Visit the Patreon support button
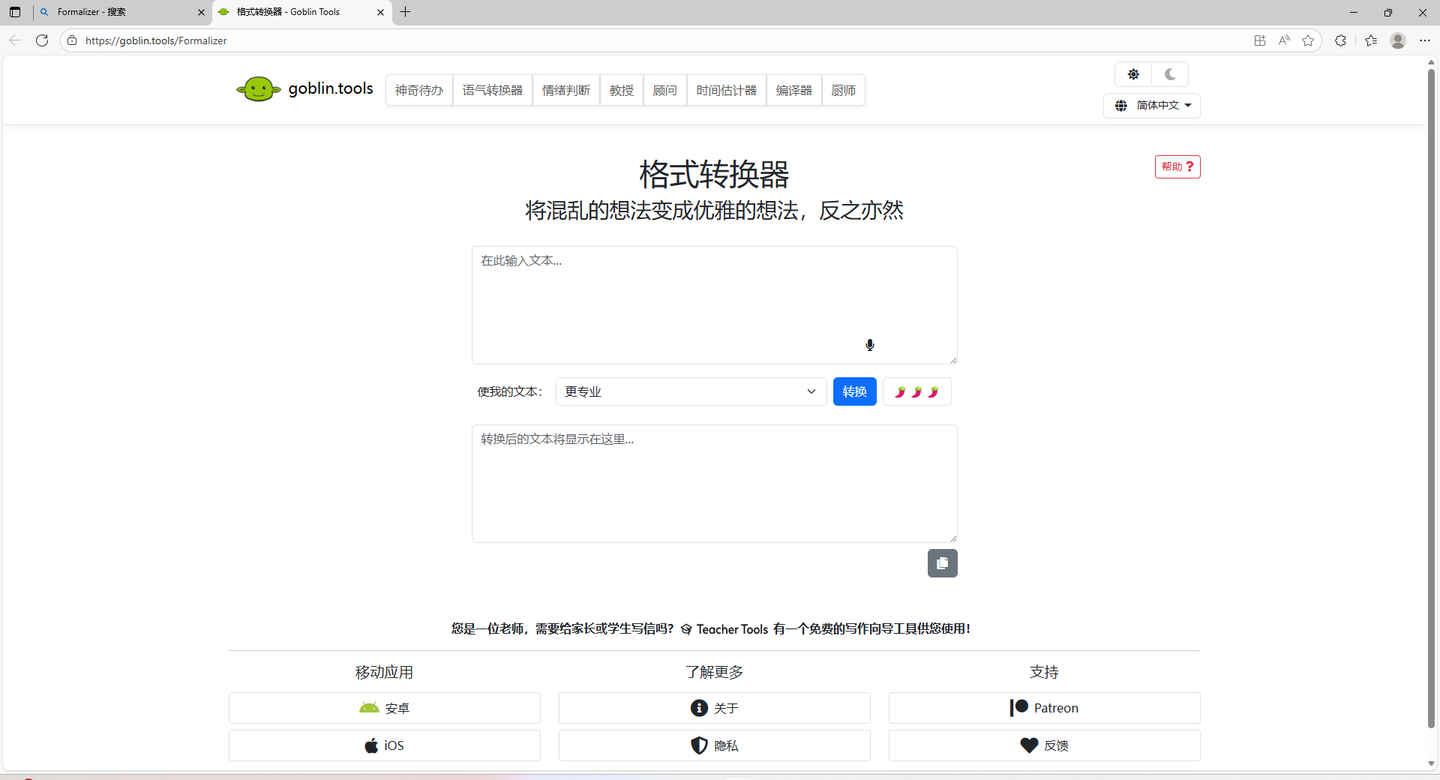Image resolution: width=1440 pixels, height=780 pixels. (1044, 708)
